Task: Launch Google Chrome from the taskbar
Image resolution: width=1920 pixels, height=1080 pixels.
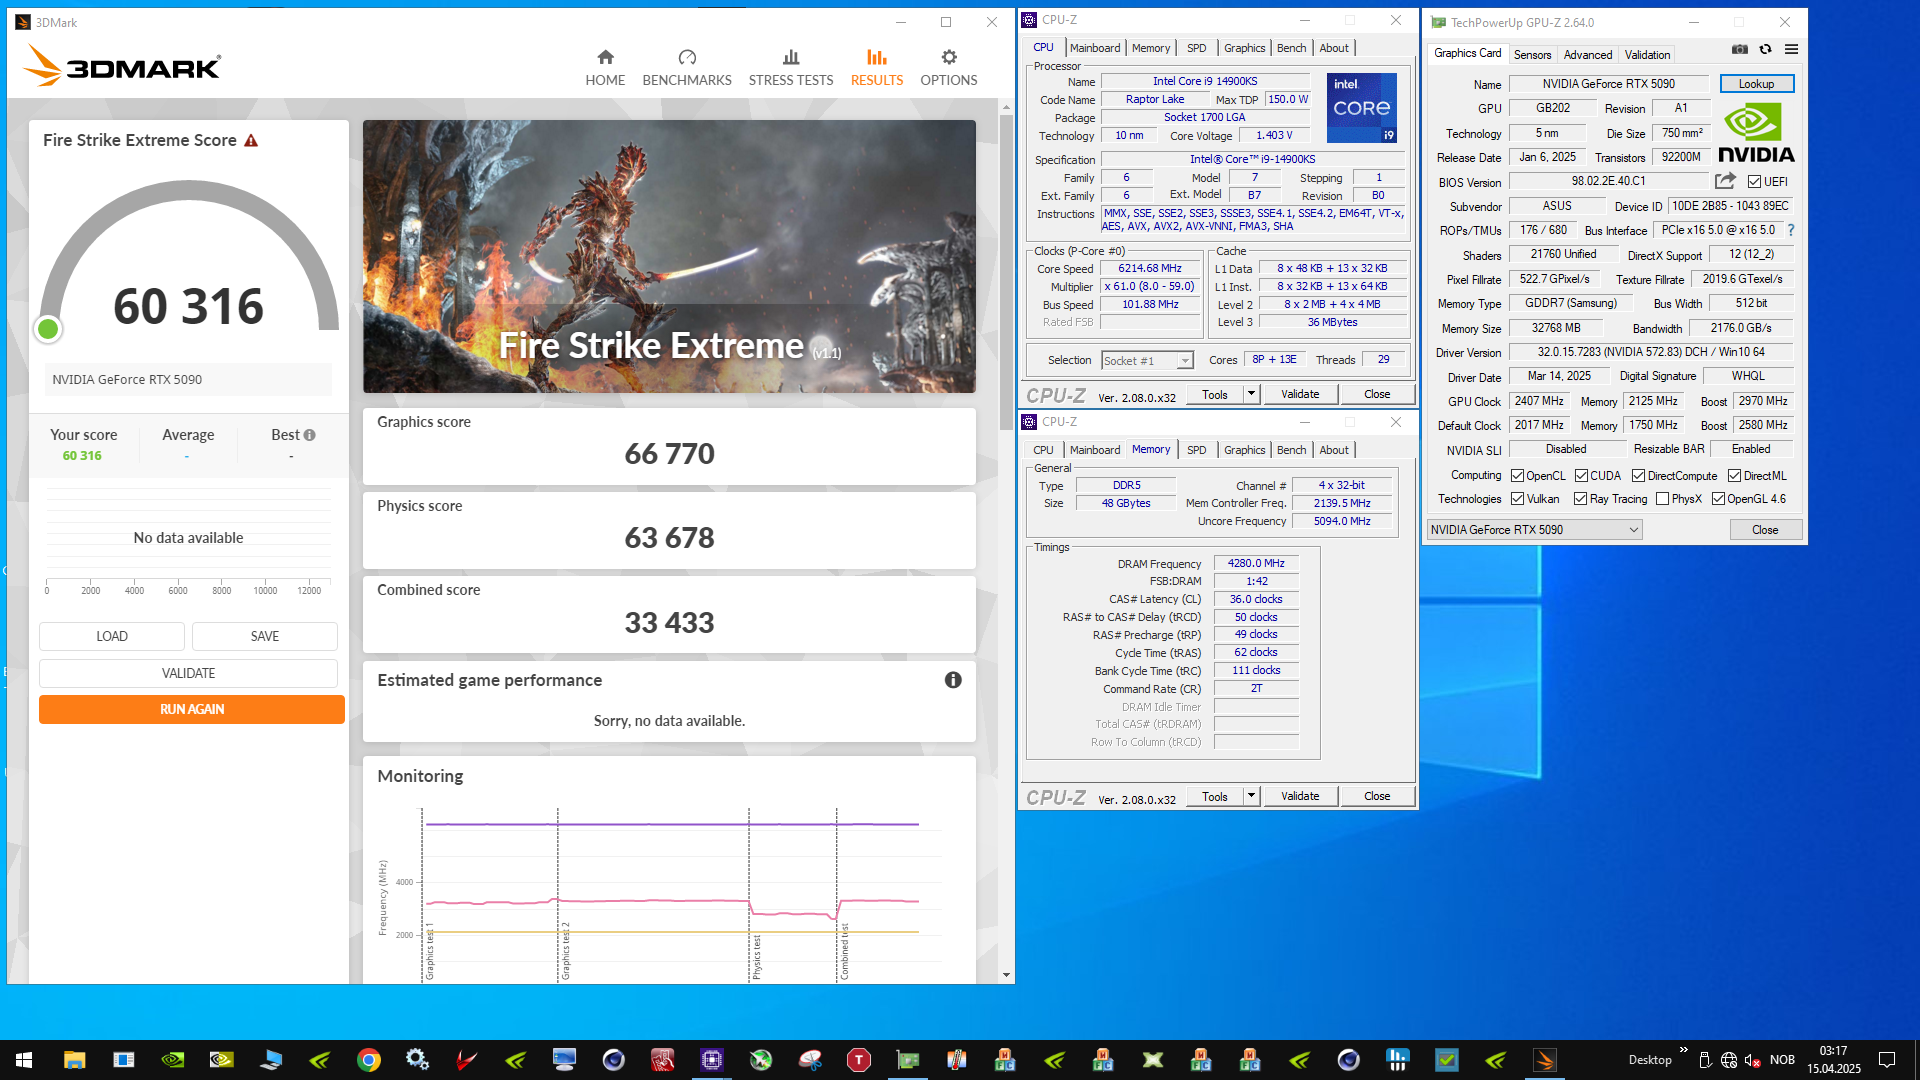Action: point(369,1060)
